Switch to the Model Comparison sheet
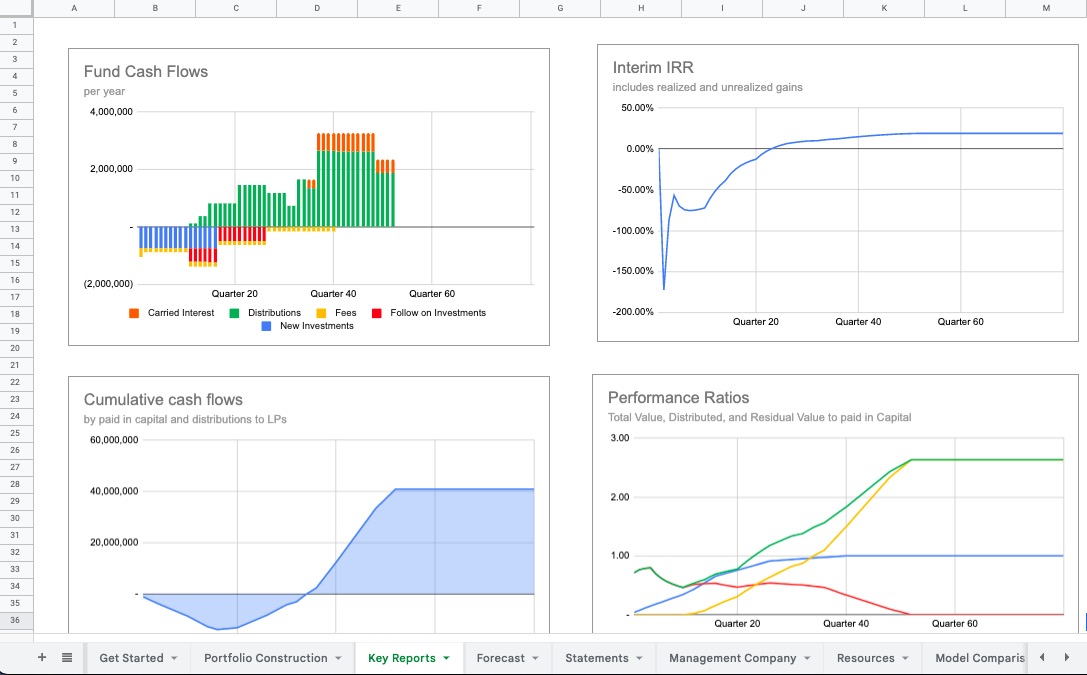This screenshot has width=1087, height=675. 980,658
